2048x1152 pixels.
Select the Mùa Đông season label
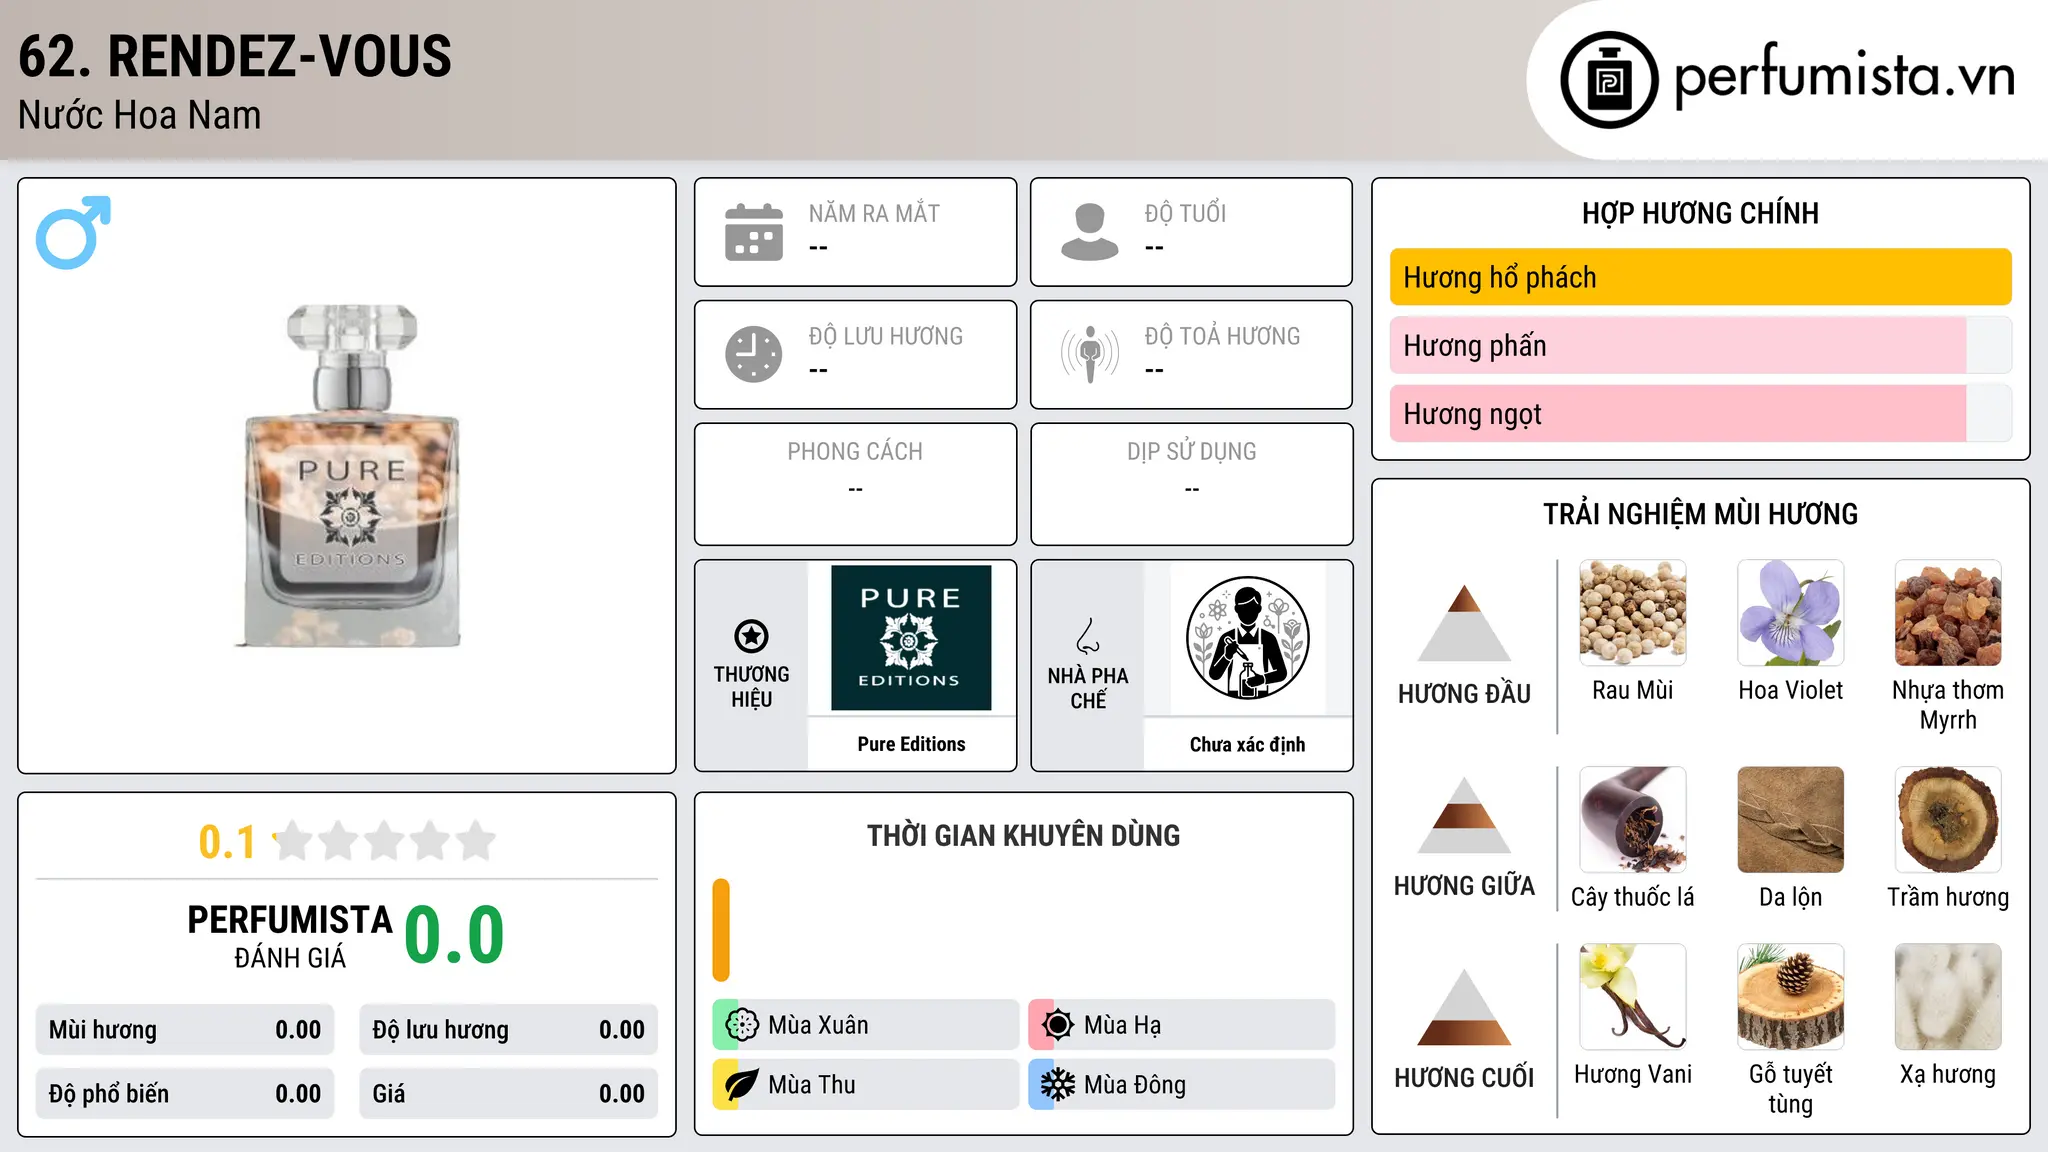(1135, 1085)
